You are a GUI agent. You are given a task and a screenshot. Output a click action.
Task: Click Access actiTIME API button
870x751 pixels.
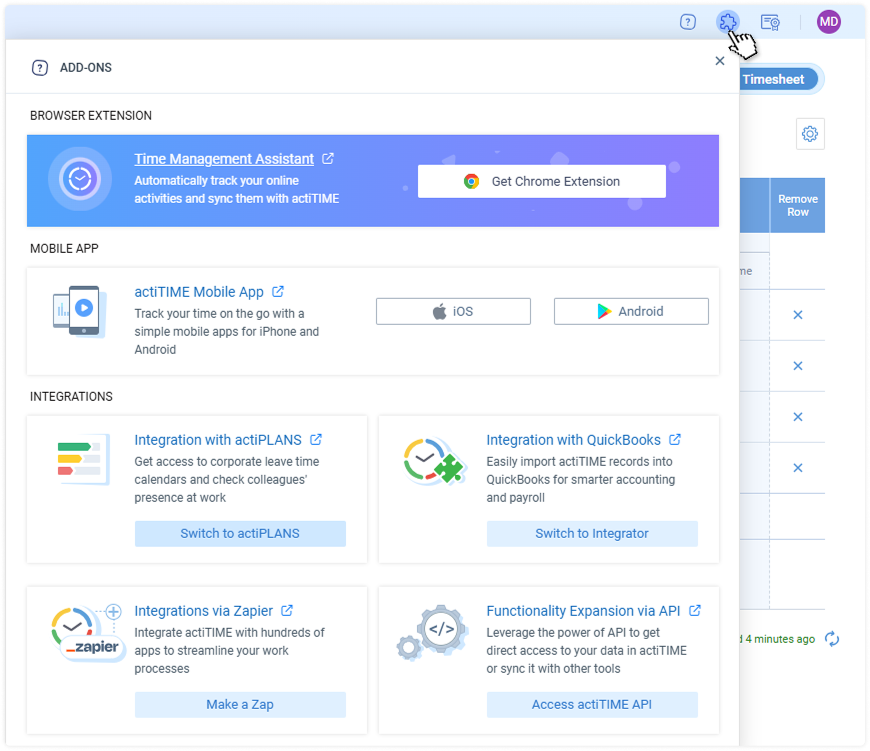pyautogui.click(x=592, y=704)
